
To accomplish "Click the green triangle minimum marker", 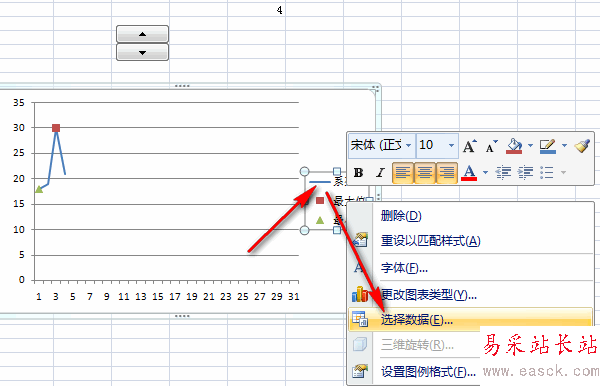I will (39, 189).
